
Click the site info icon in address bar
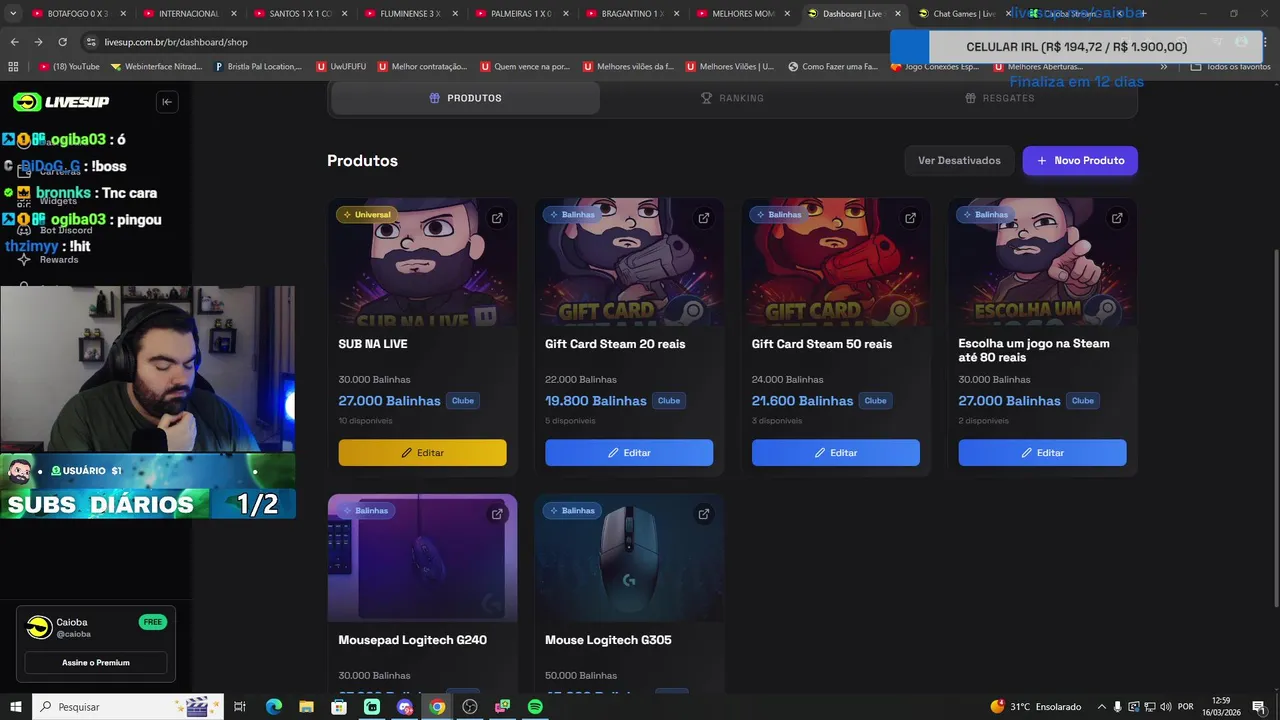(91, 42)
